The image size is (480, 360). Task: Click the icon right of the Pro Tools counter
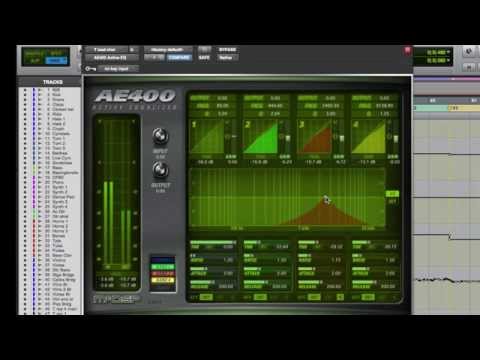tap(469, 52)
